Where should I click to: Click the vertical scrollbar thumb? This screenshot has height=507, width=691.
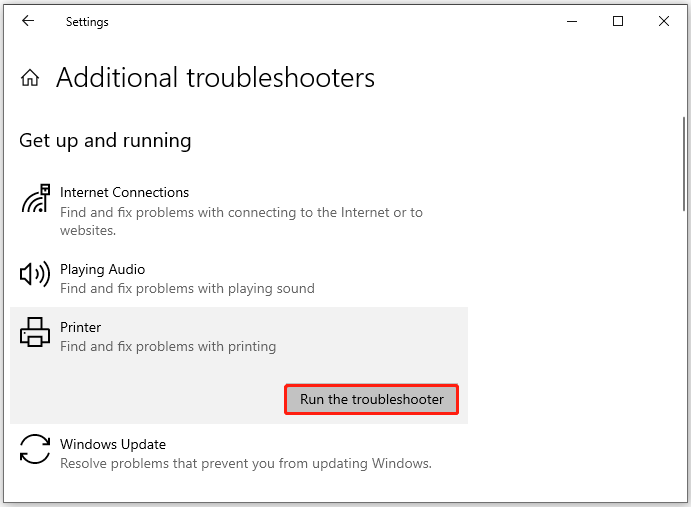[684, 163]
